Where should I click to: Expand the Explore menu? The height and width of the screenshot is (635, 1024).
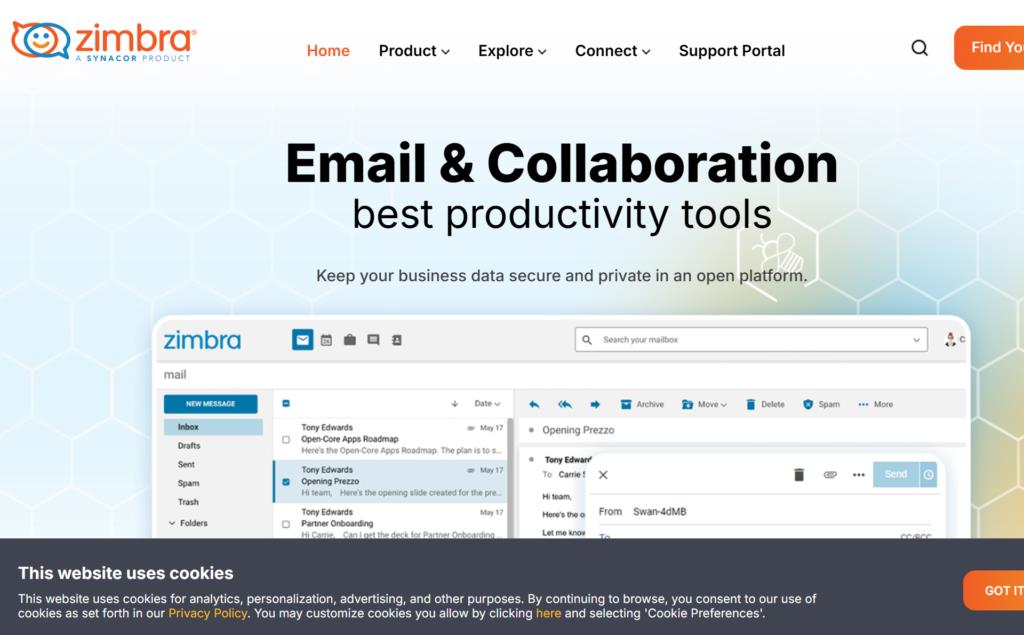[x=512, y=51]
